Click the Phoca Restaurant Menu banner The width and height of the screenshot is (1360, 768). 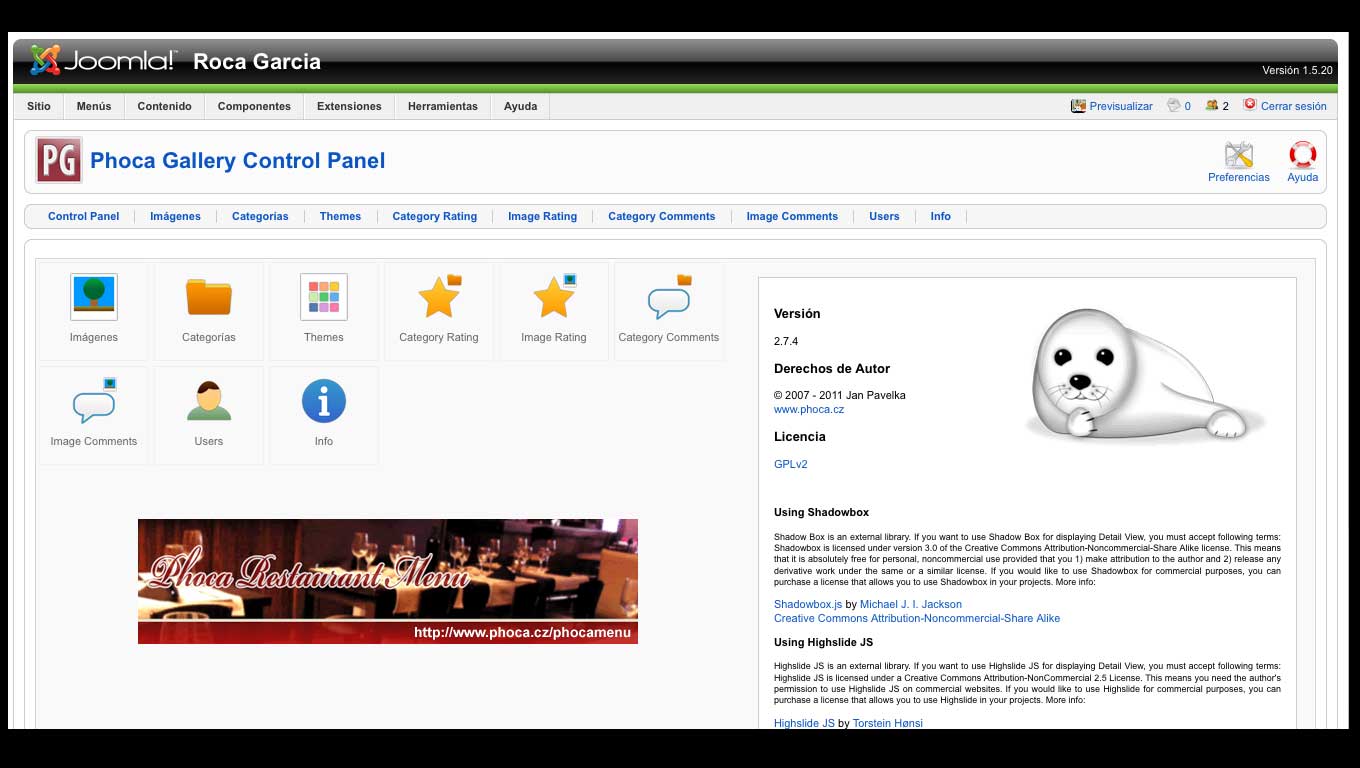point(388,581)
